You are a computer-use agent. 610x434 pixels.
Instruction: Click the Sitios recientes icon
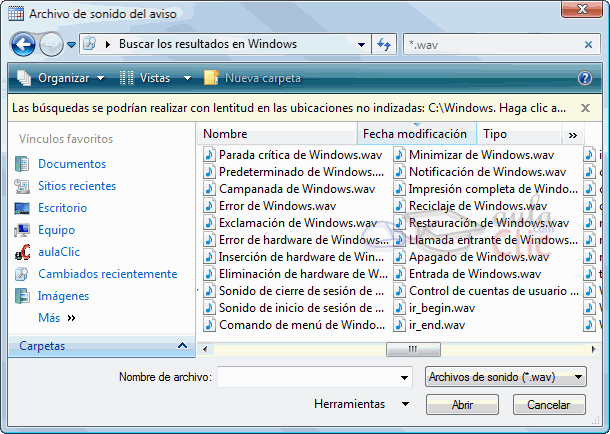click(22, 186)
